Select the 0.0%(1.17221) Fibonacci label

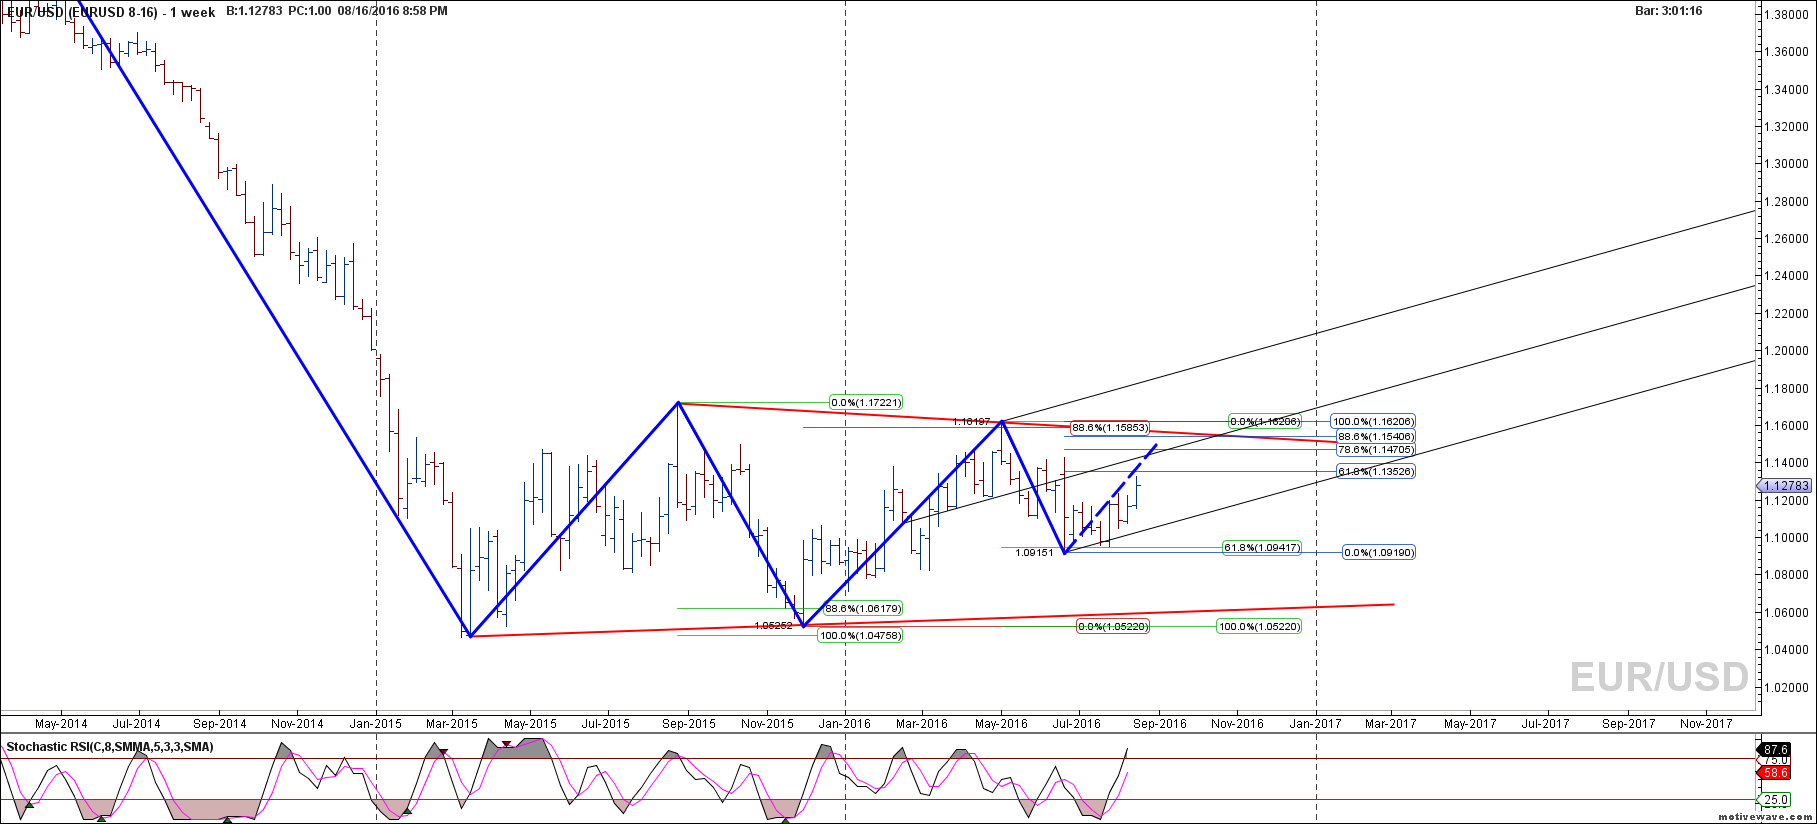click(x=866, y=402)
